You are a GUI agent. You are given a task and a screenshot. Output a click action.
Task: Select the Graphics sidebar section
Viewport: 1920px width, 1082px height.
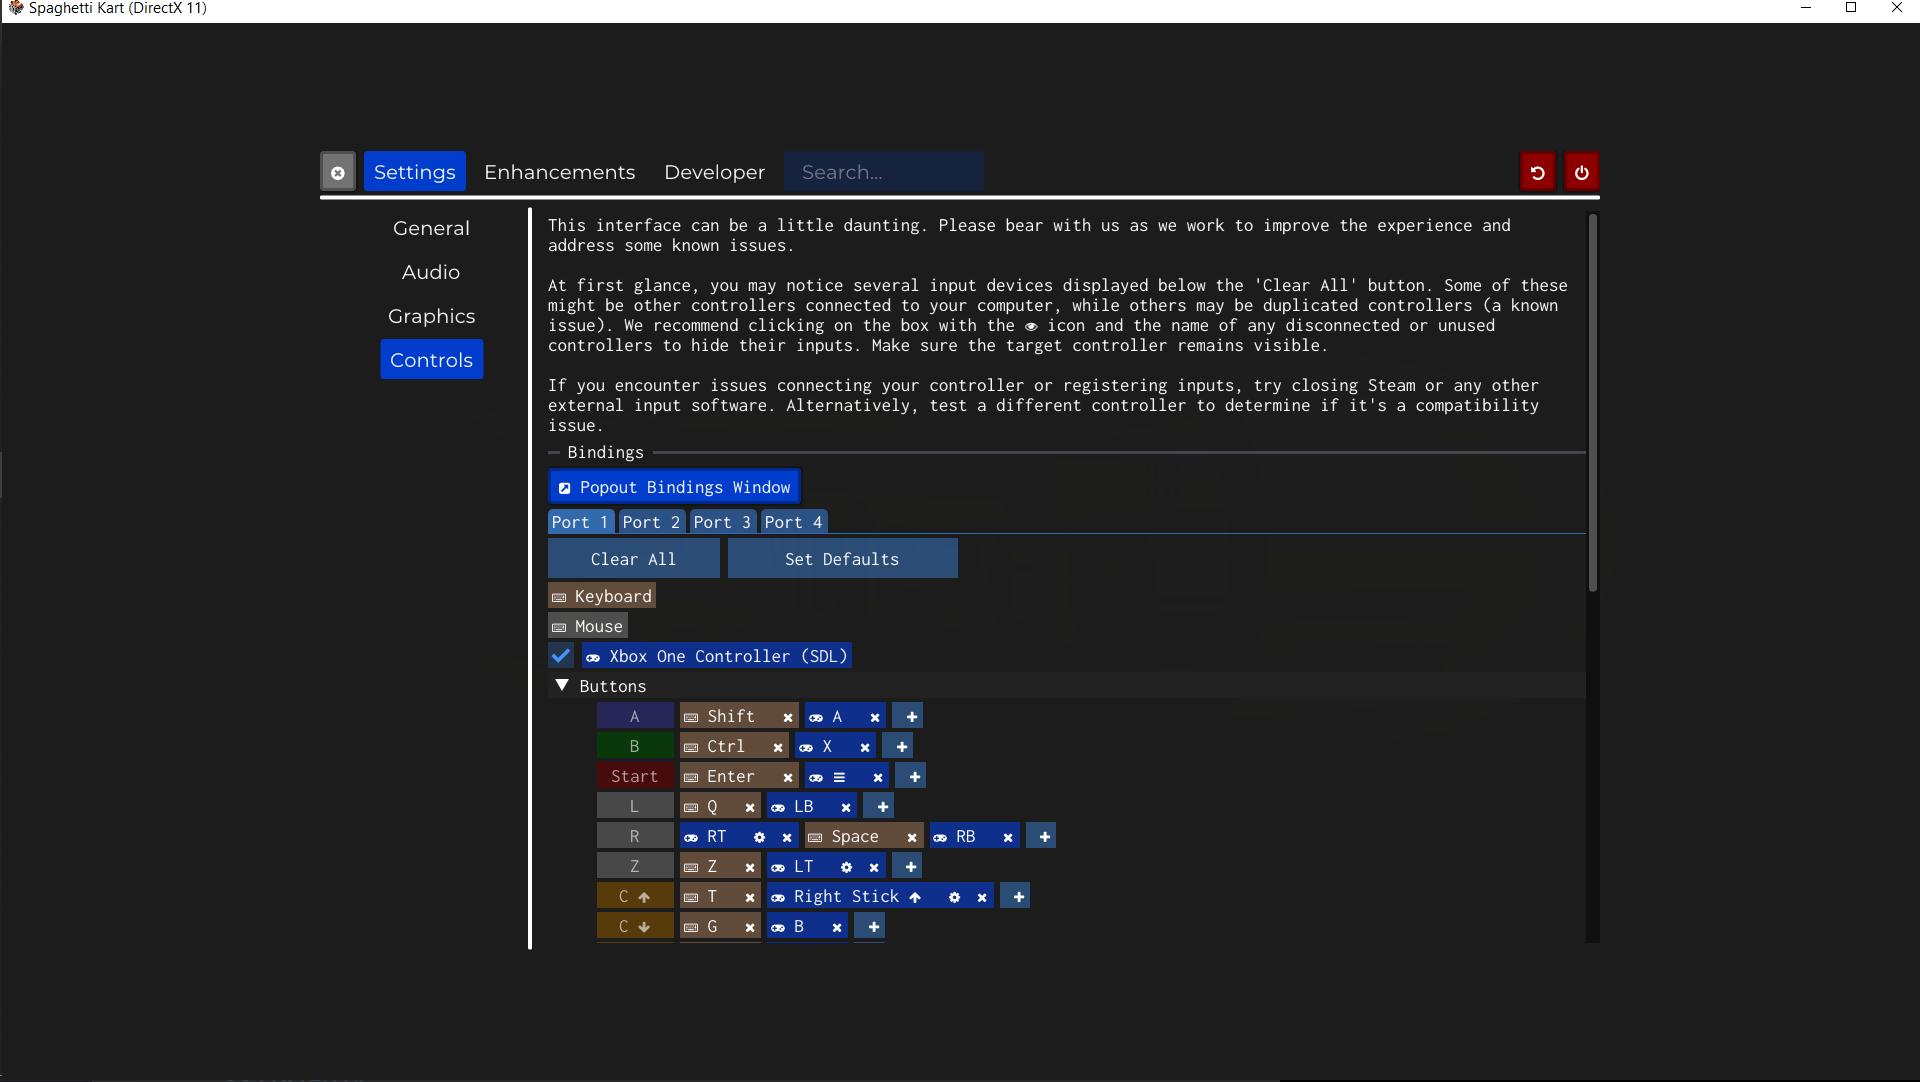[x=431, y=316]
